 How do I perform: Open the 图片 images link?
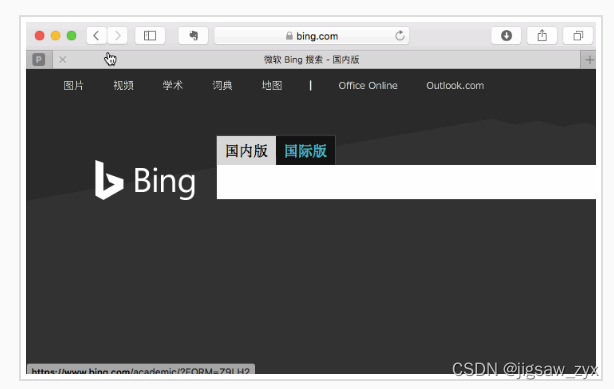(x=73, y=85)
